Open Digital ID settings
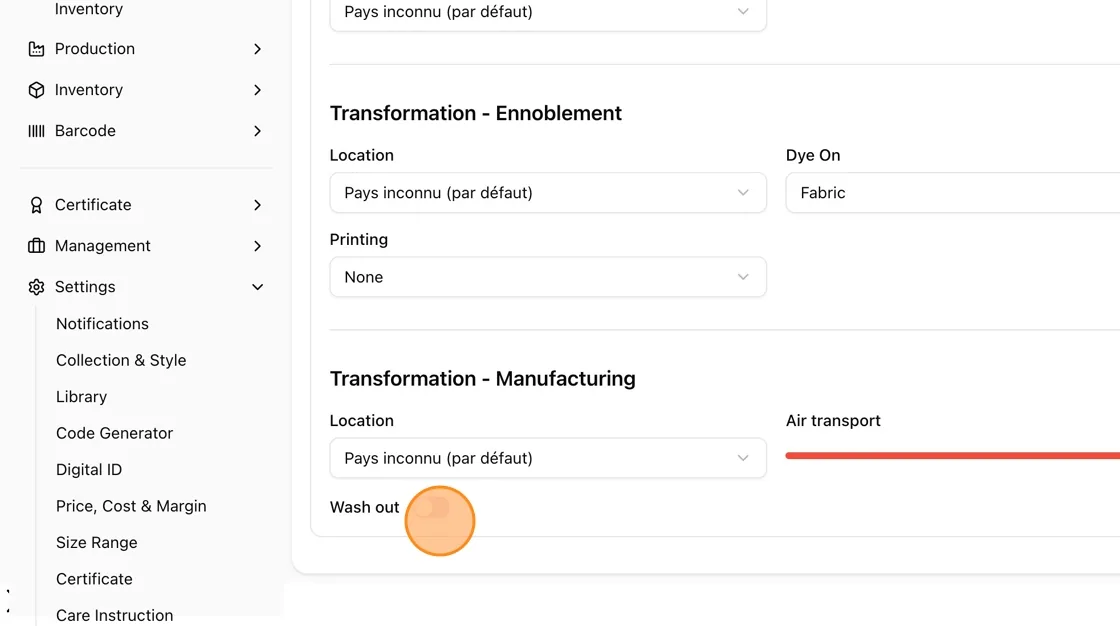Image resolution: width=1120 pixels, height=626 pixels. click(x=89, y=470)
